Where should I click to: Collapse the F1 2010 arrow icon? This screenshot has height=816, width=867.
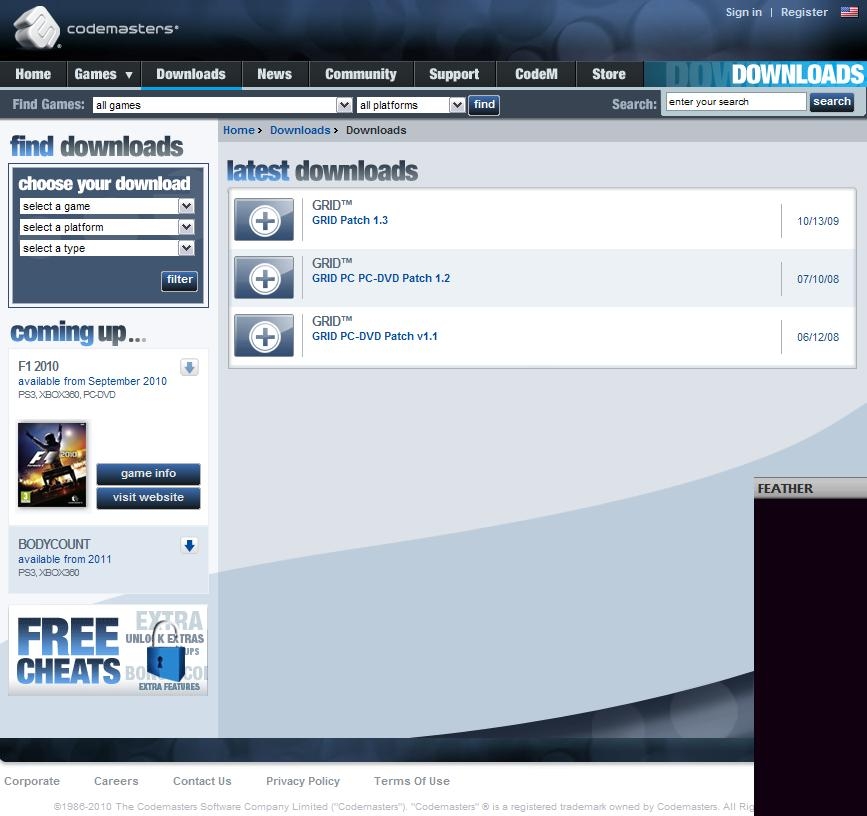coord(189,367)
